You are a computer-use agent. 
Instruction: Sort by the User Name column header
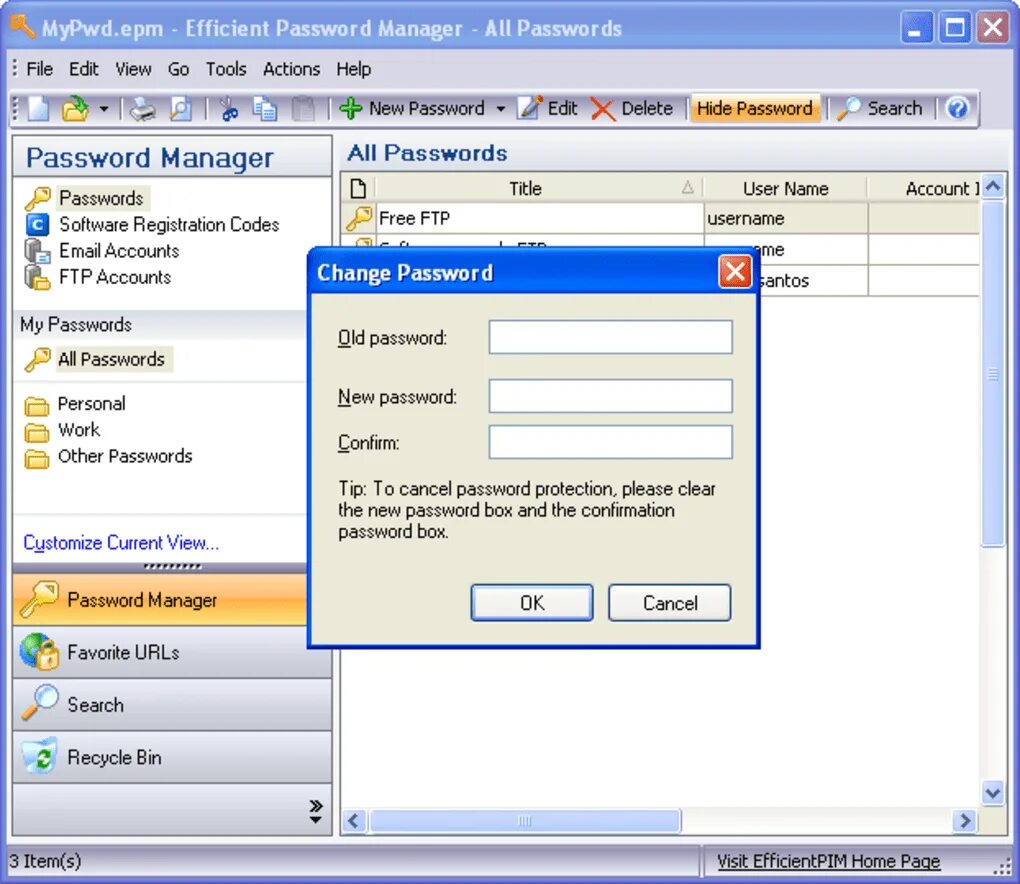785,189
